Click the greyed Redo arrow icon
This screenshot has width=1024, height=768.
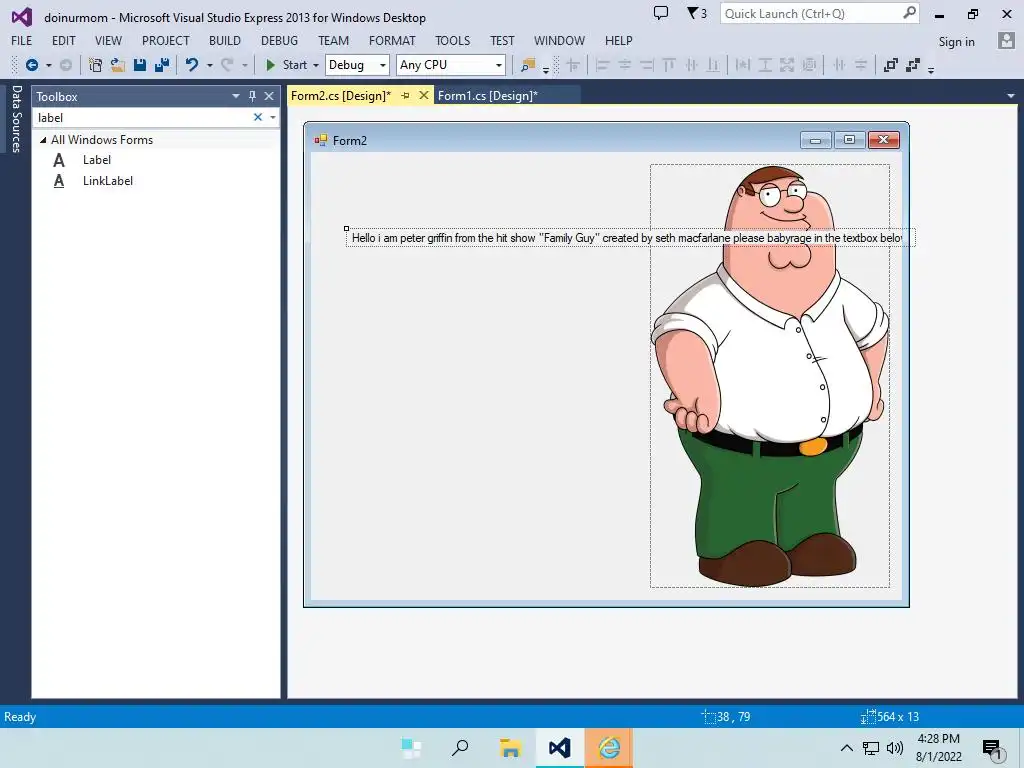click(227, 65)
